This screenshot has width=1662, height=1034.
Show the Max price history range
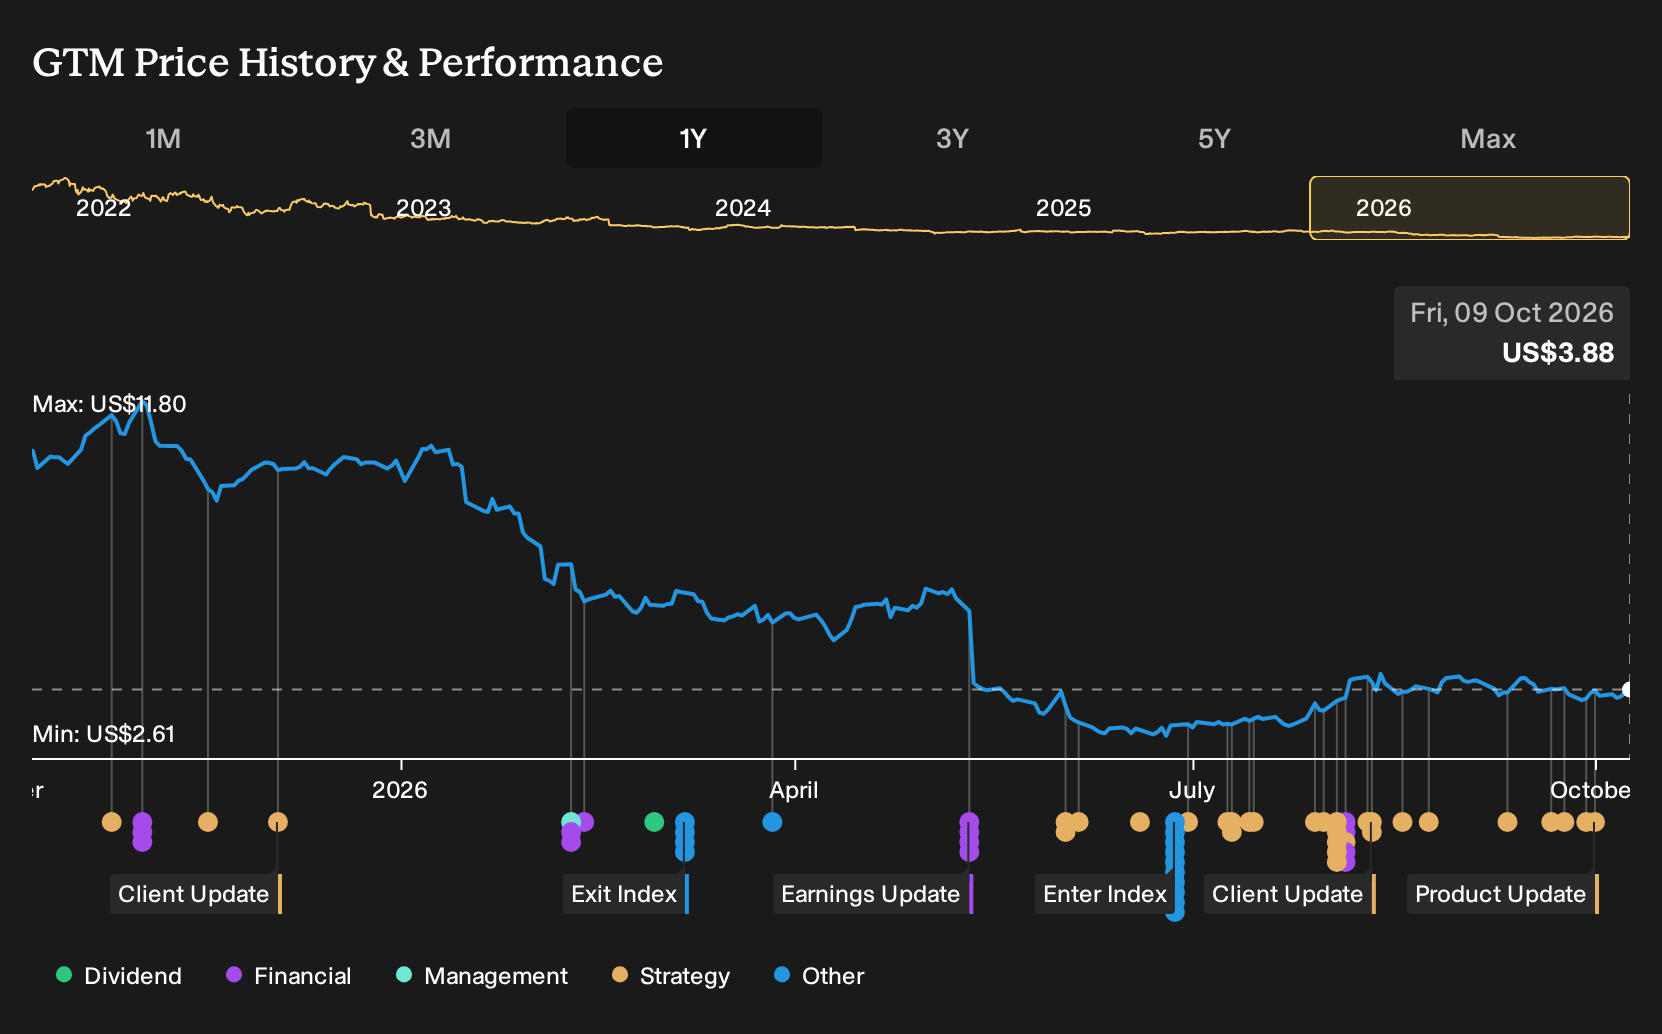tap(1488, 138)
